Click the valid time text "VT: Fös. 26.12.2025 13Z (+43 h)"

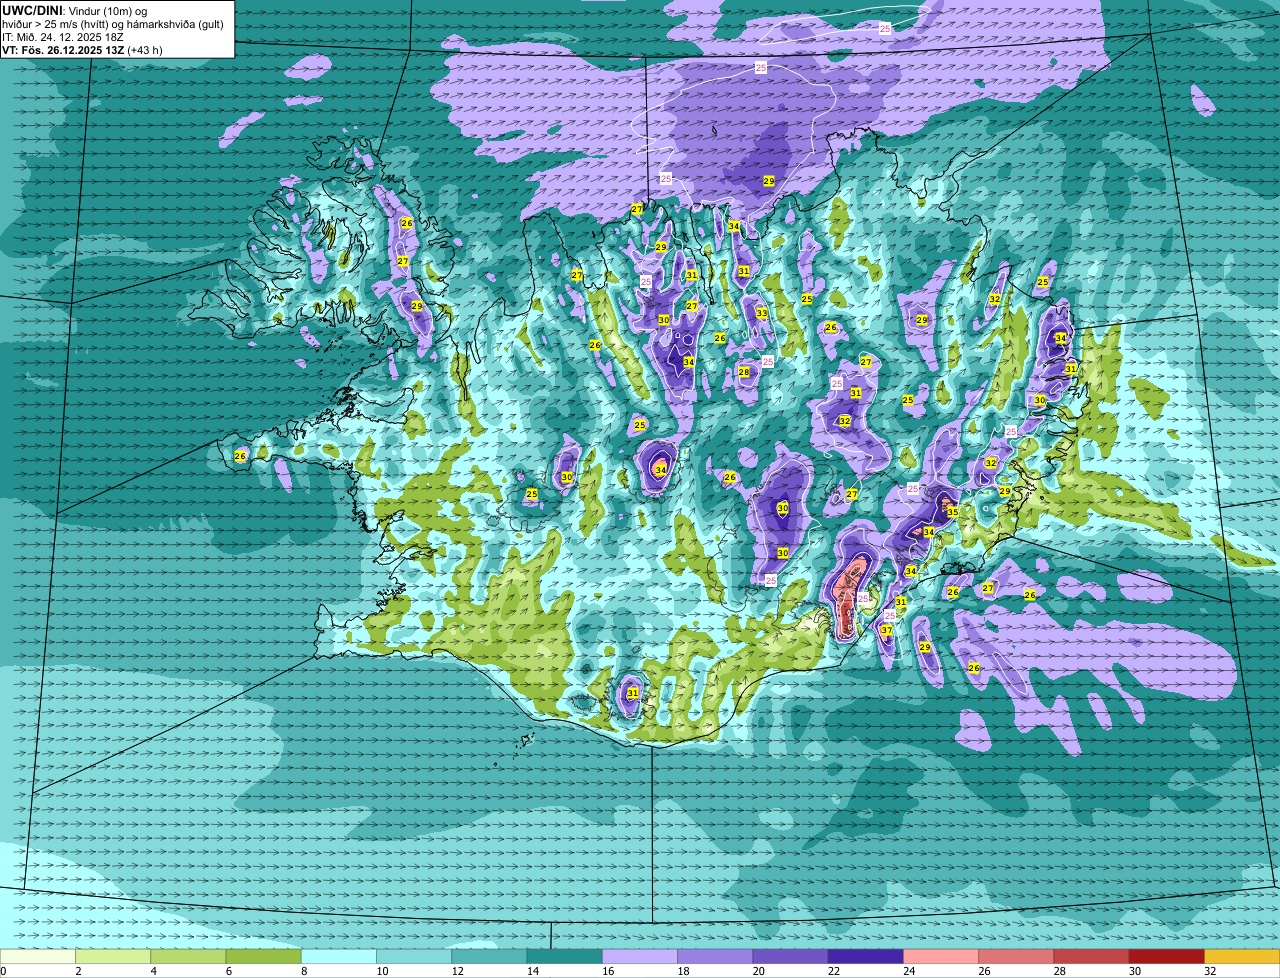click(82, 50)
